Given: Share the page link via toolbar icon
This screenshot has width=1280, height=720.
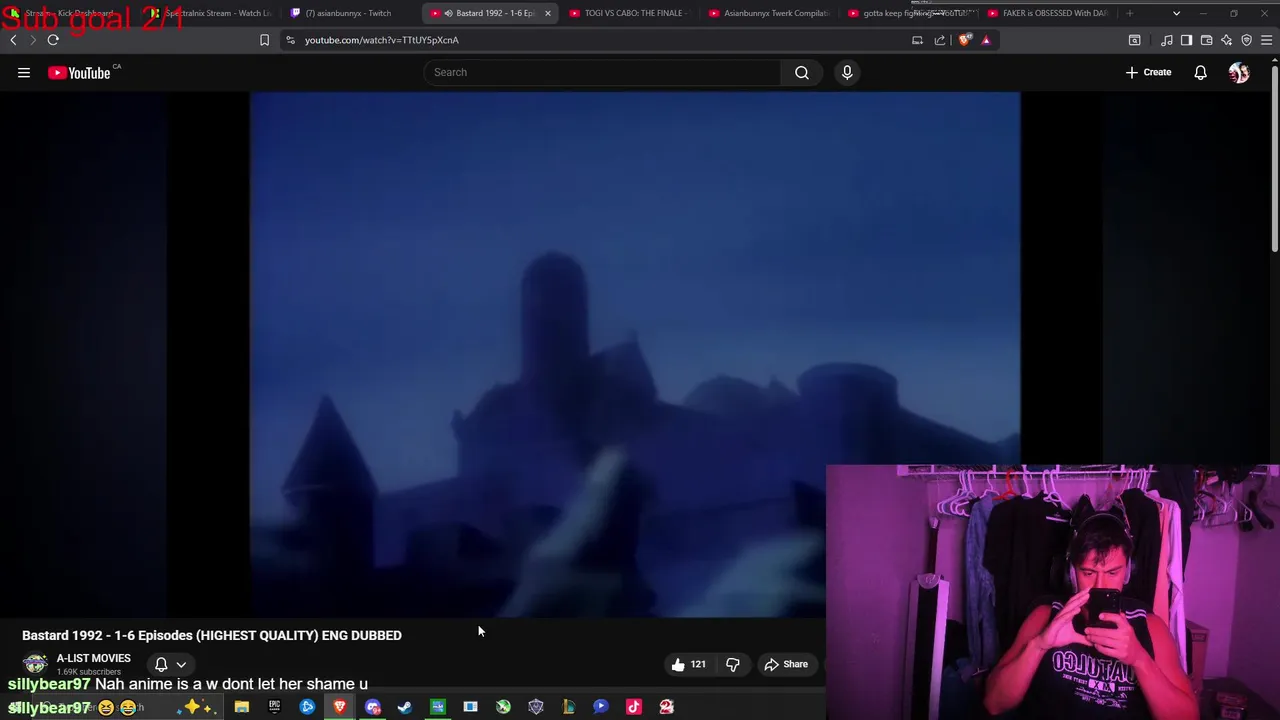Looking at the screenshot, I should [940, 40].
